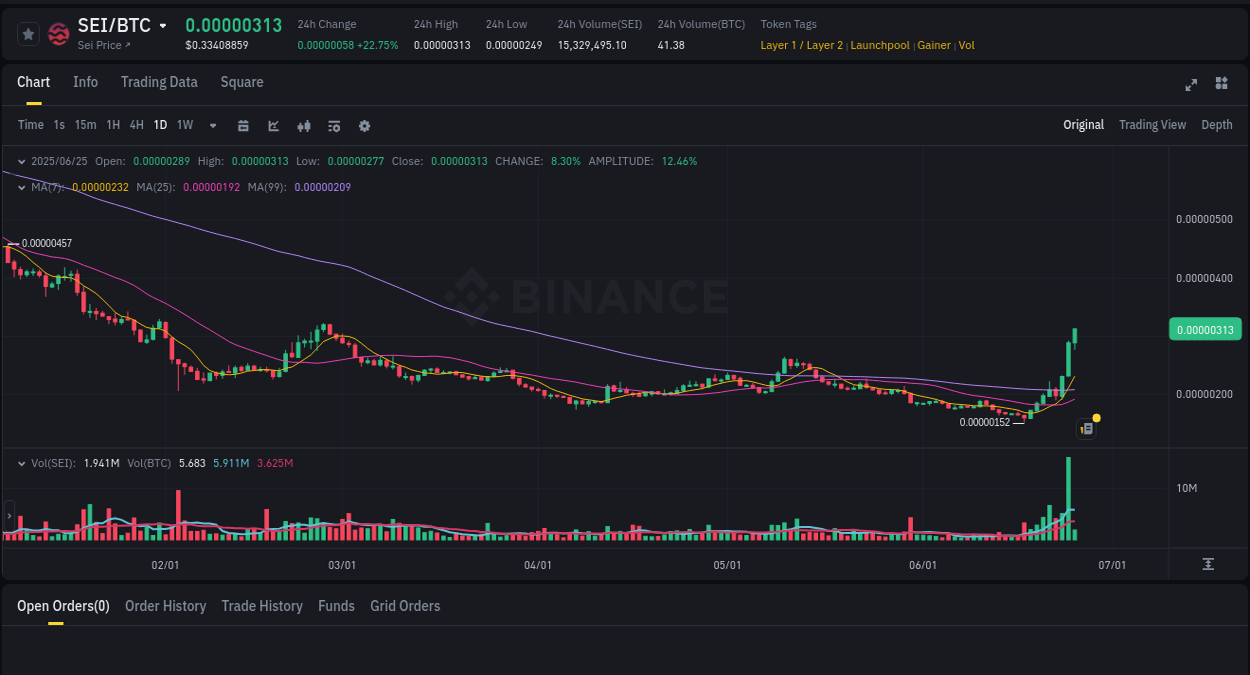Open the Order History tab
The image size is (1250, 675).
(x=165, y=606)
